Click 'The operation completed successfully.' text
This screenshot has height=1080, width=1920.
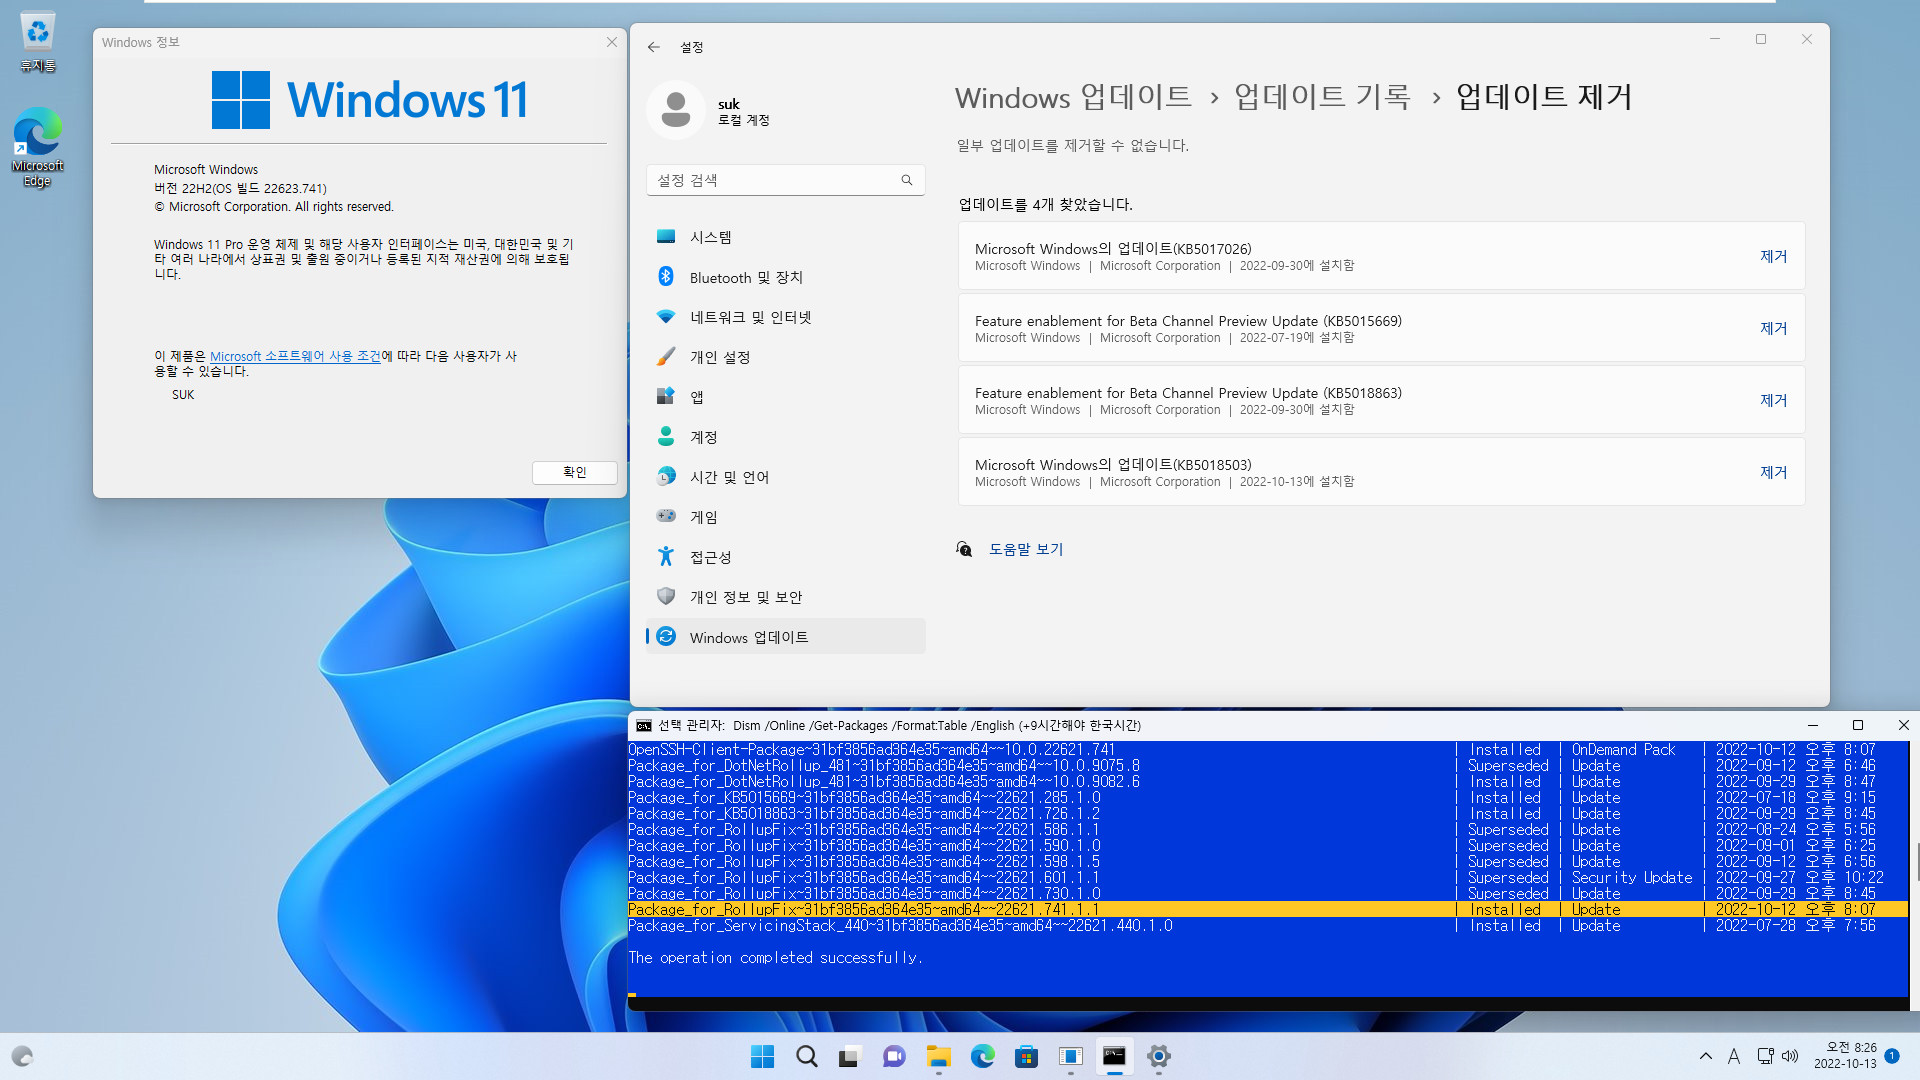pyautogui.click(x=775, y=957)
